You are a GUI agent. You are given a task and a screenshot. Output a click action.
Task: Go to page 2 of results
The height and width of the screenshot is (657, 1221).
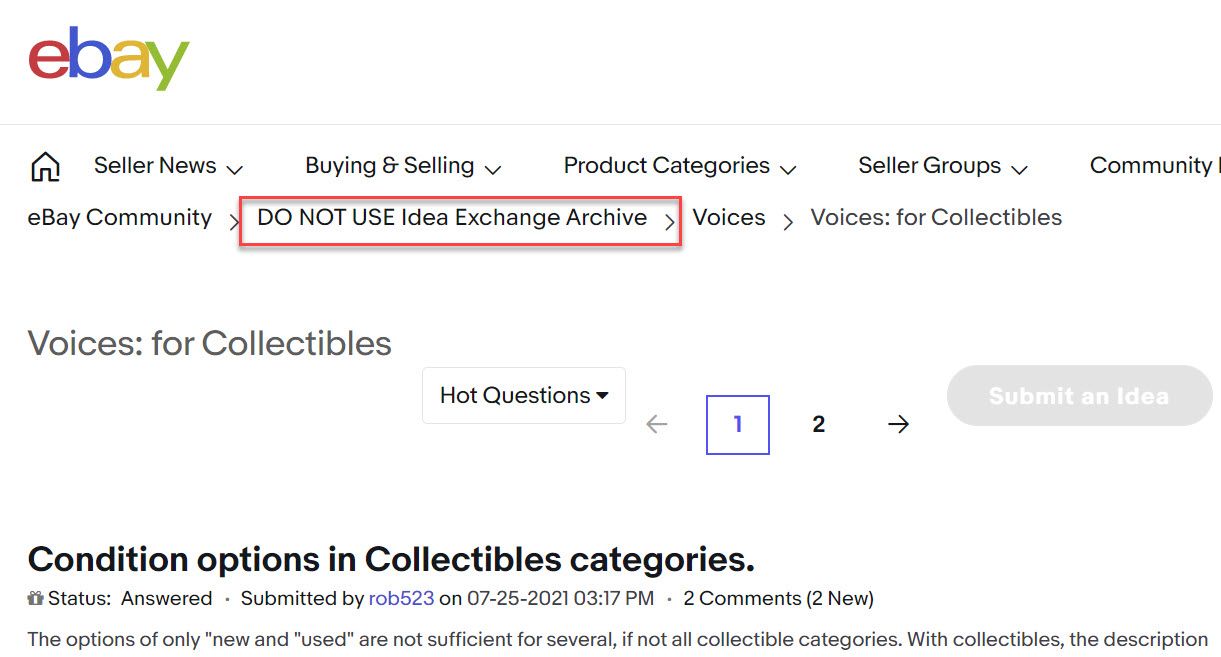(x=818, y=425)
